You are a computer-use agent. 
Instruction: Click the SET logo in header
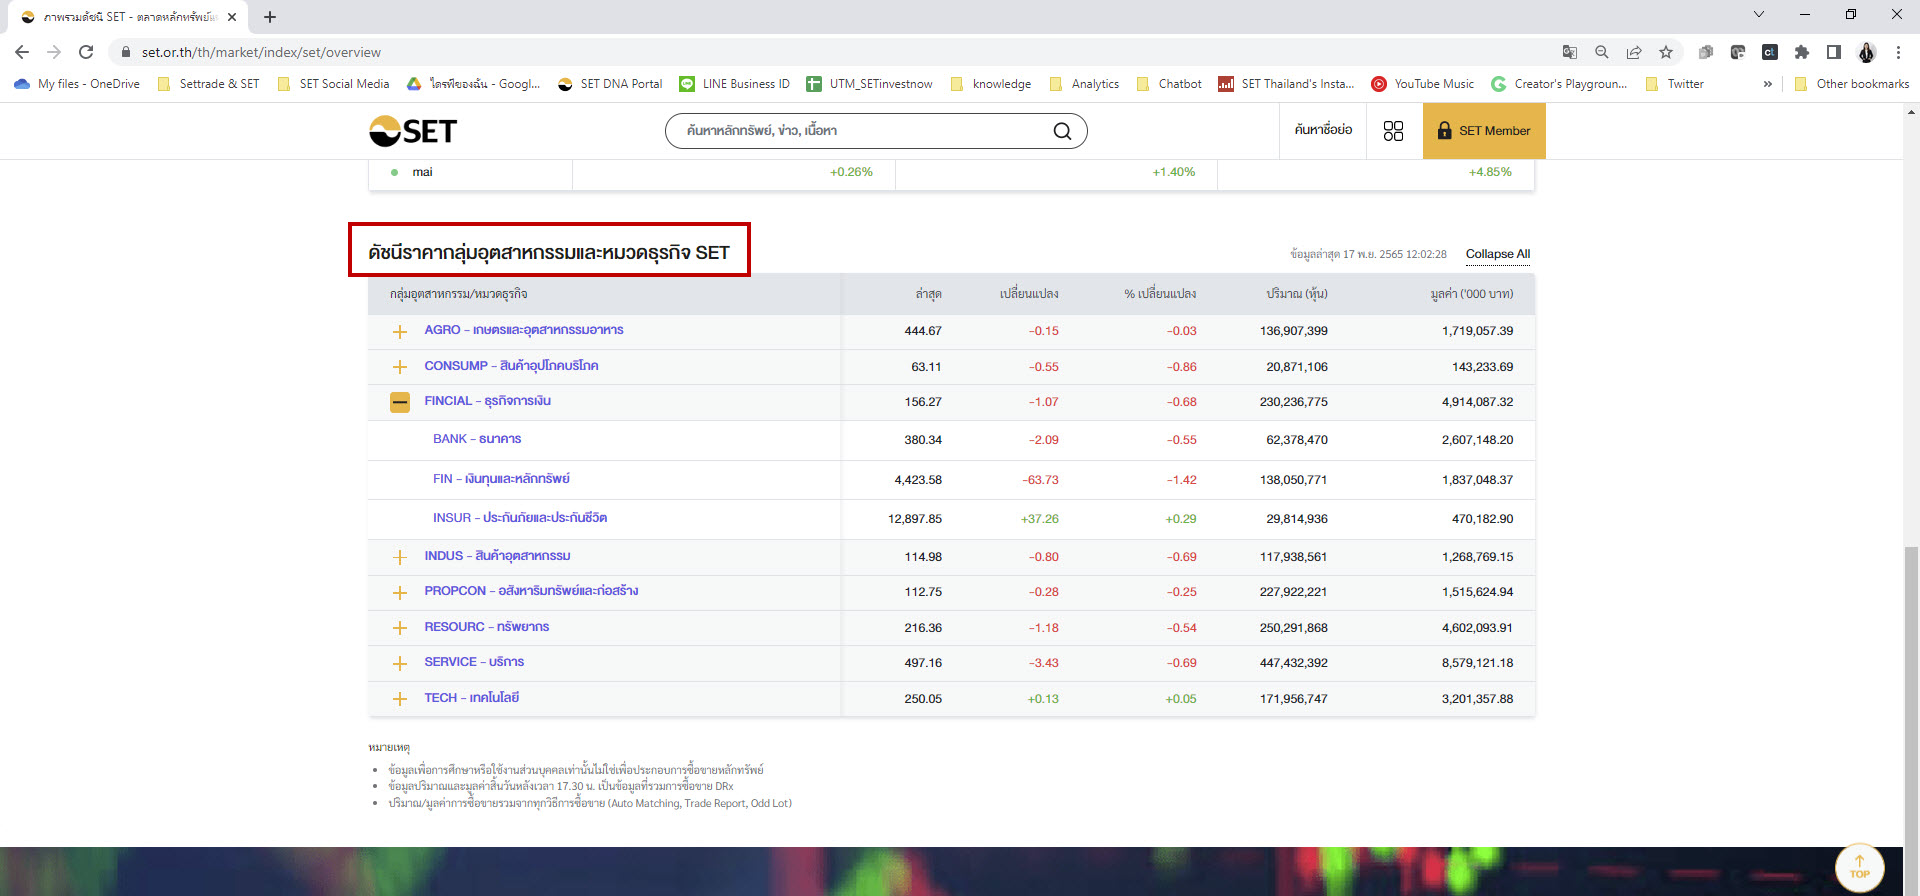pos(413,131)
